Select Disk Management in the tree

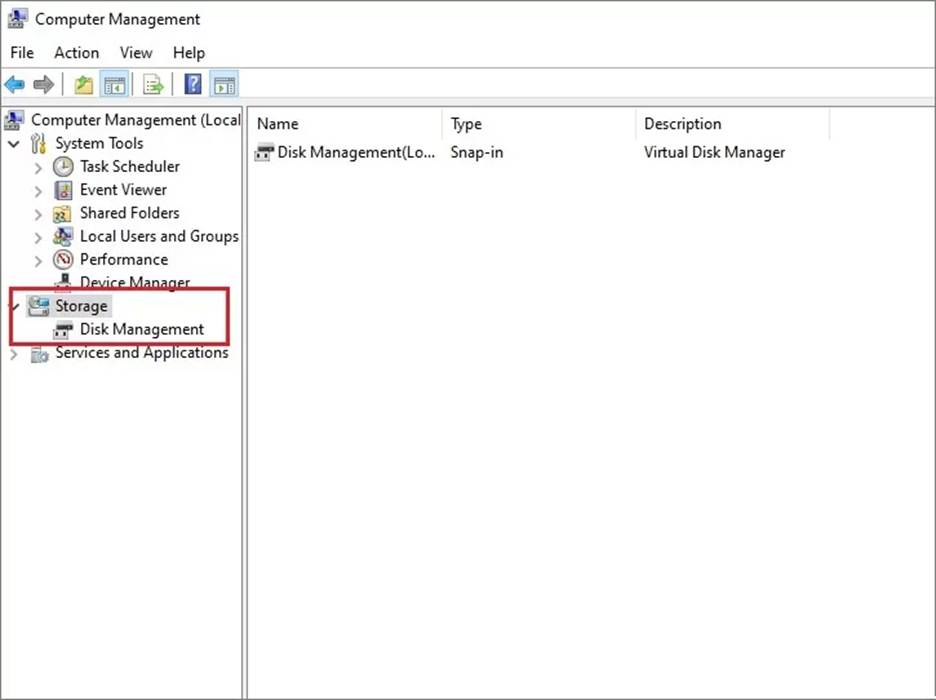tap(141, 329)
